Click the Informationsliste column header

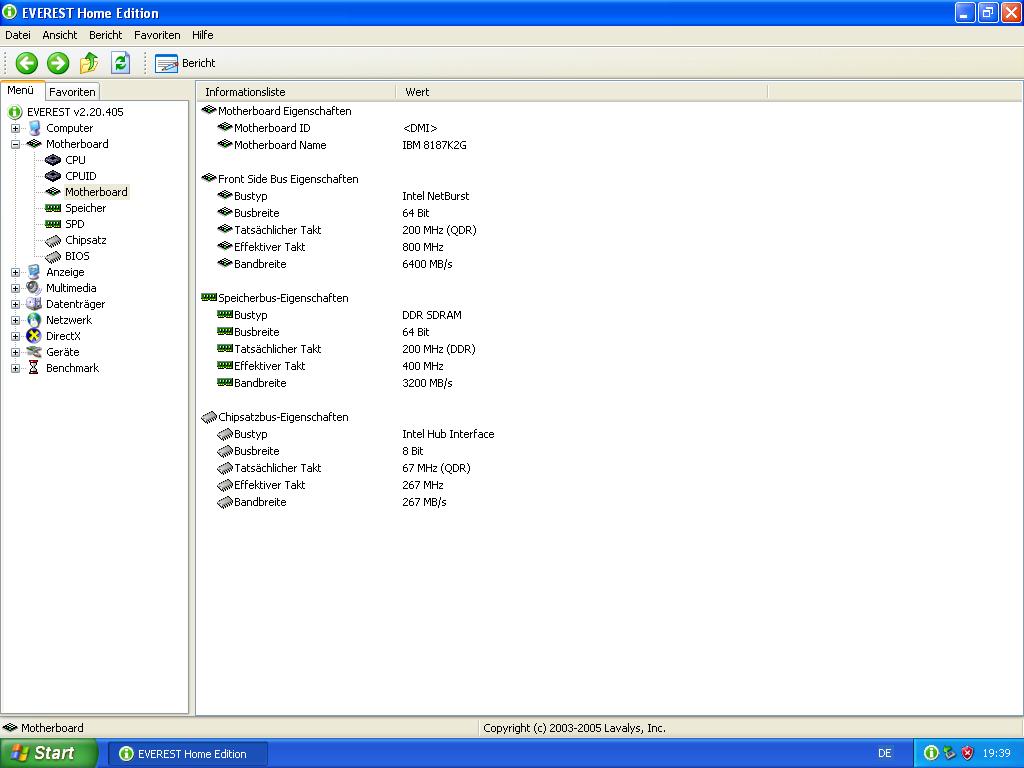point(296,92)
